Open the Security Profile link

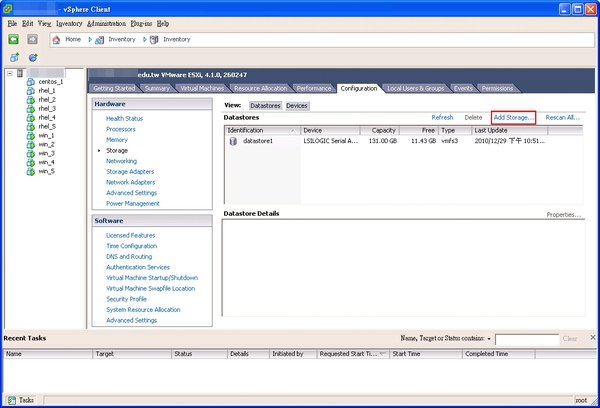pos(126,299)
